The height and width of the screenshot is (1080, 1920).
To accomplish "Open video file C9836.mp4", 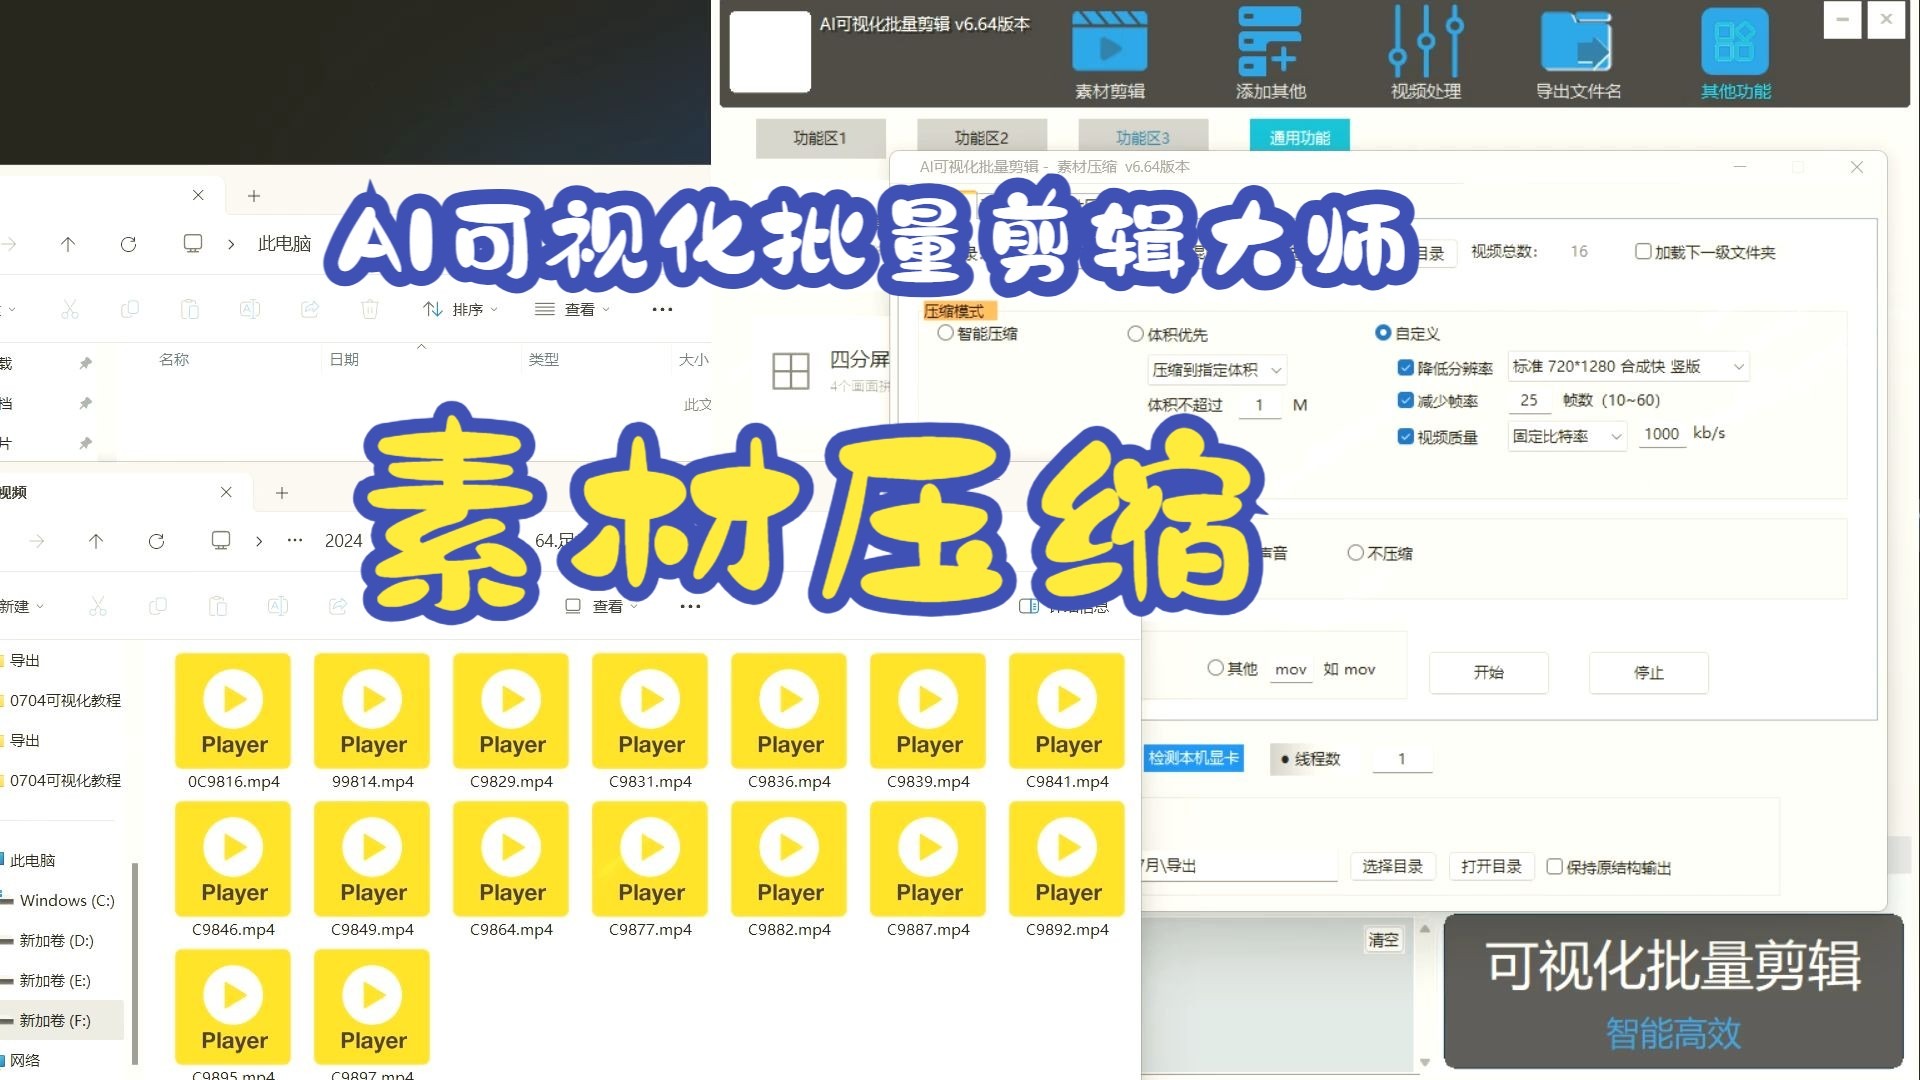I will [x=789, y=721].
